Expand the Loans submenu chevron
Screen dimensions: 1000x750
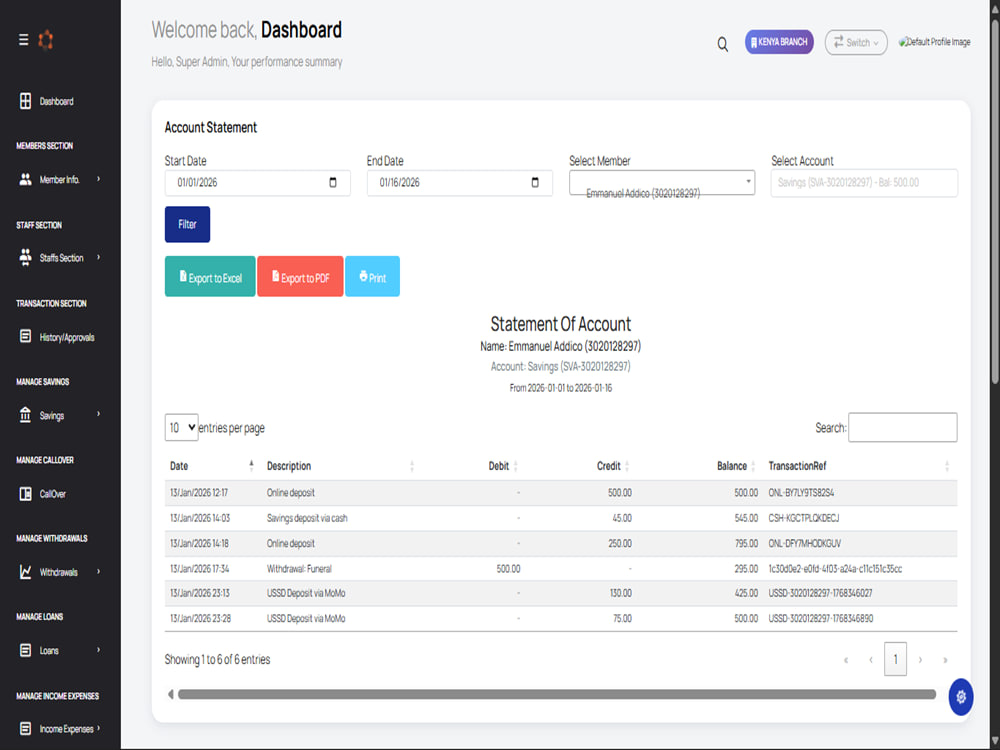coord(98,650)
